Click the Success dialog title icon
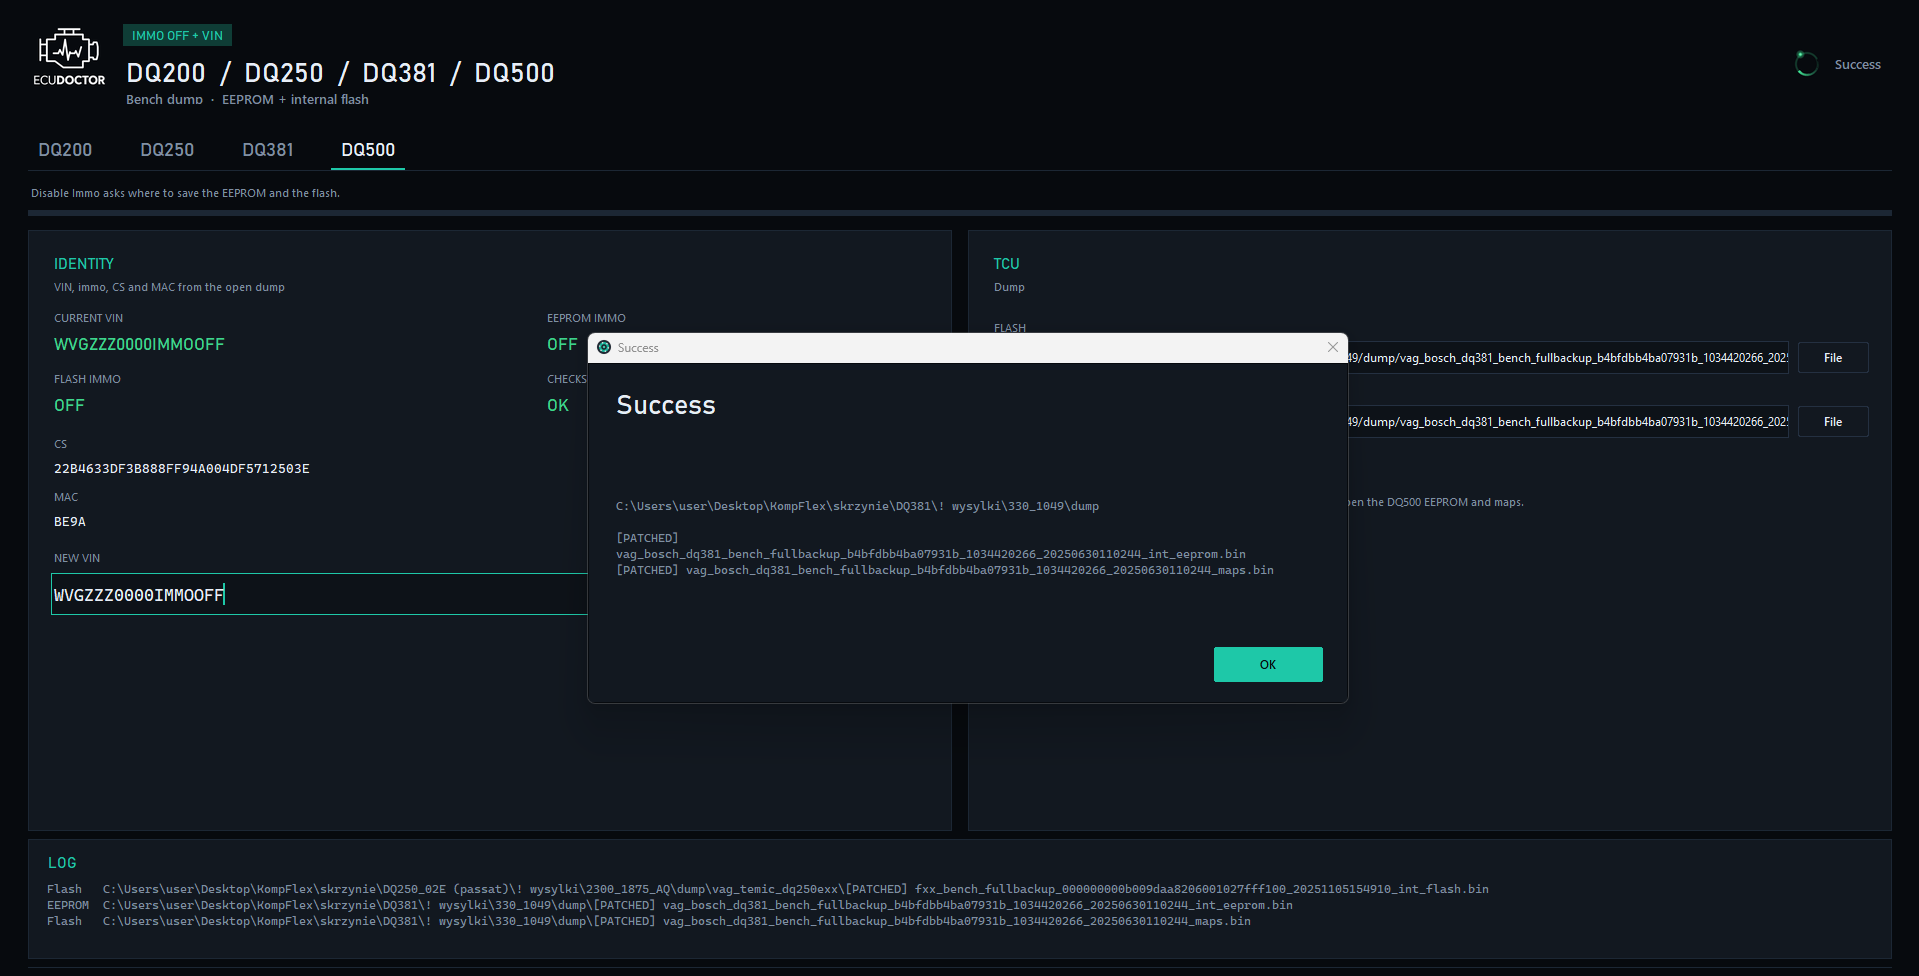1919x976 pixels. (x=604, y=347)
